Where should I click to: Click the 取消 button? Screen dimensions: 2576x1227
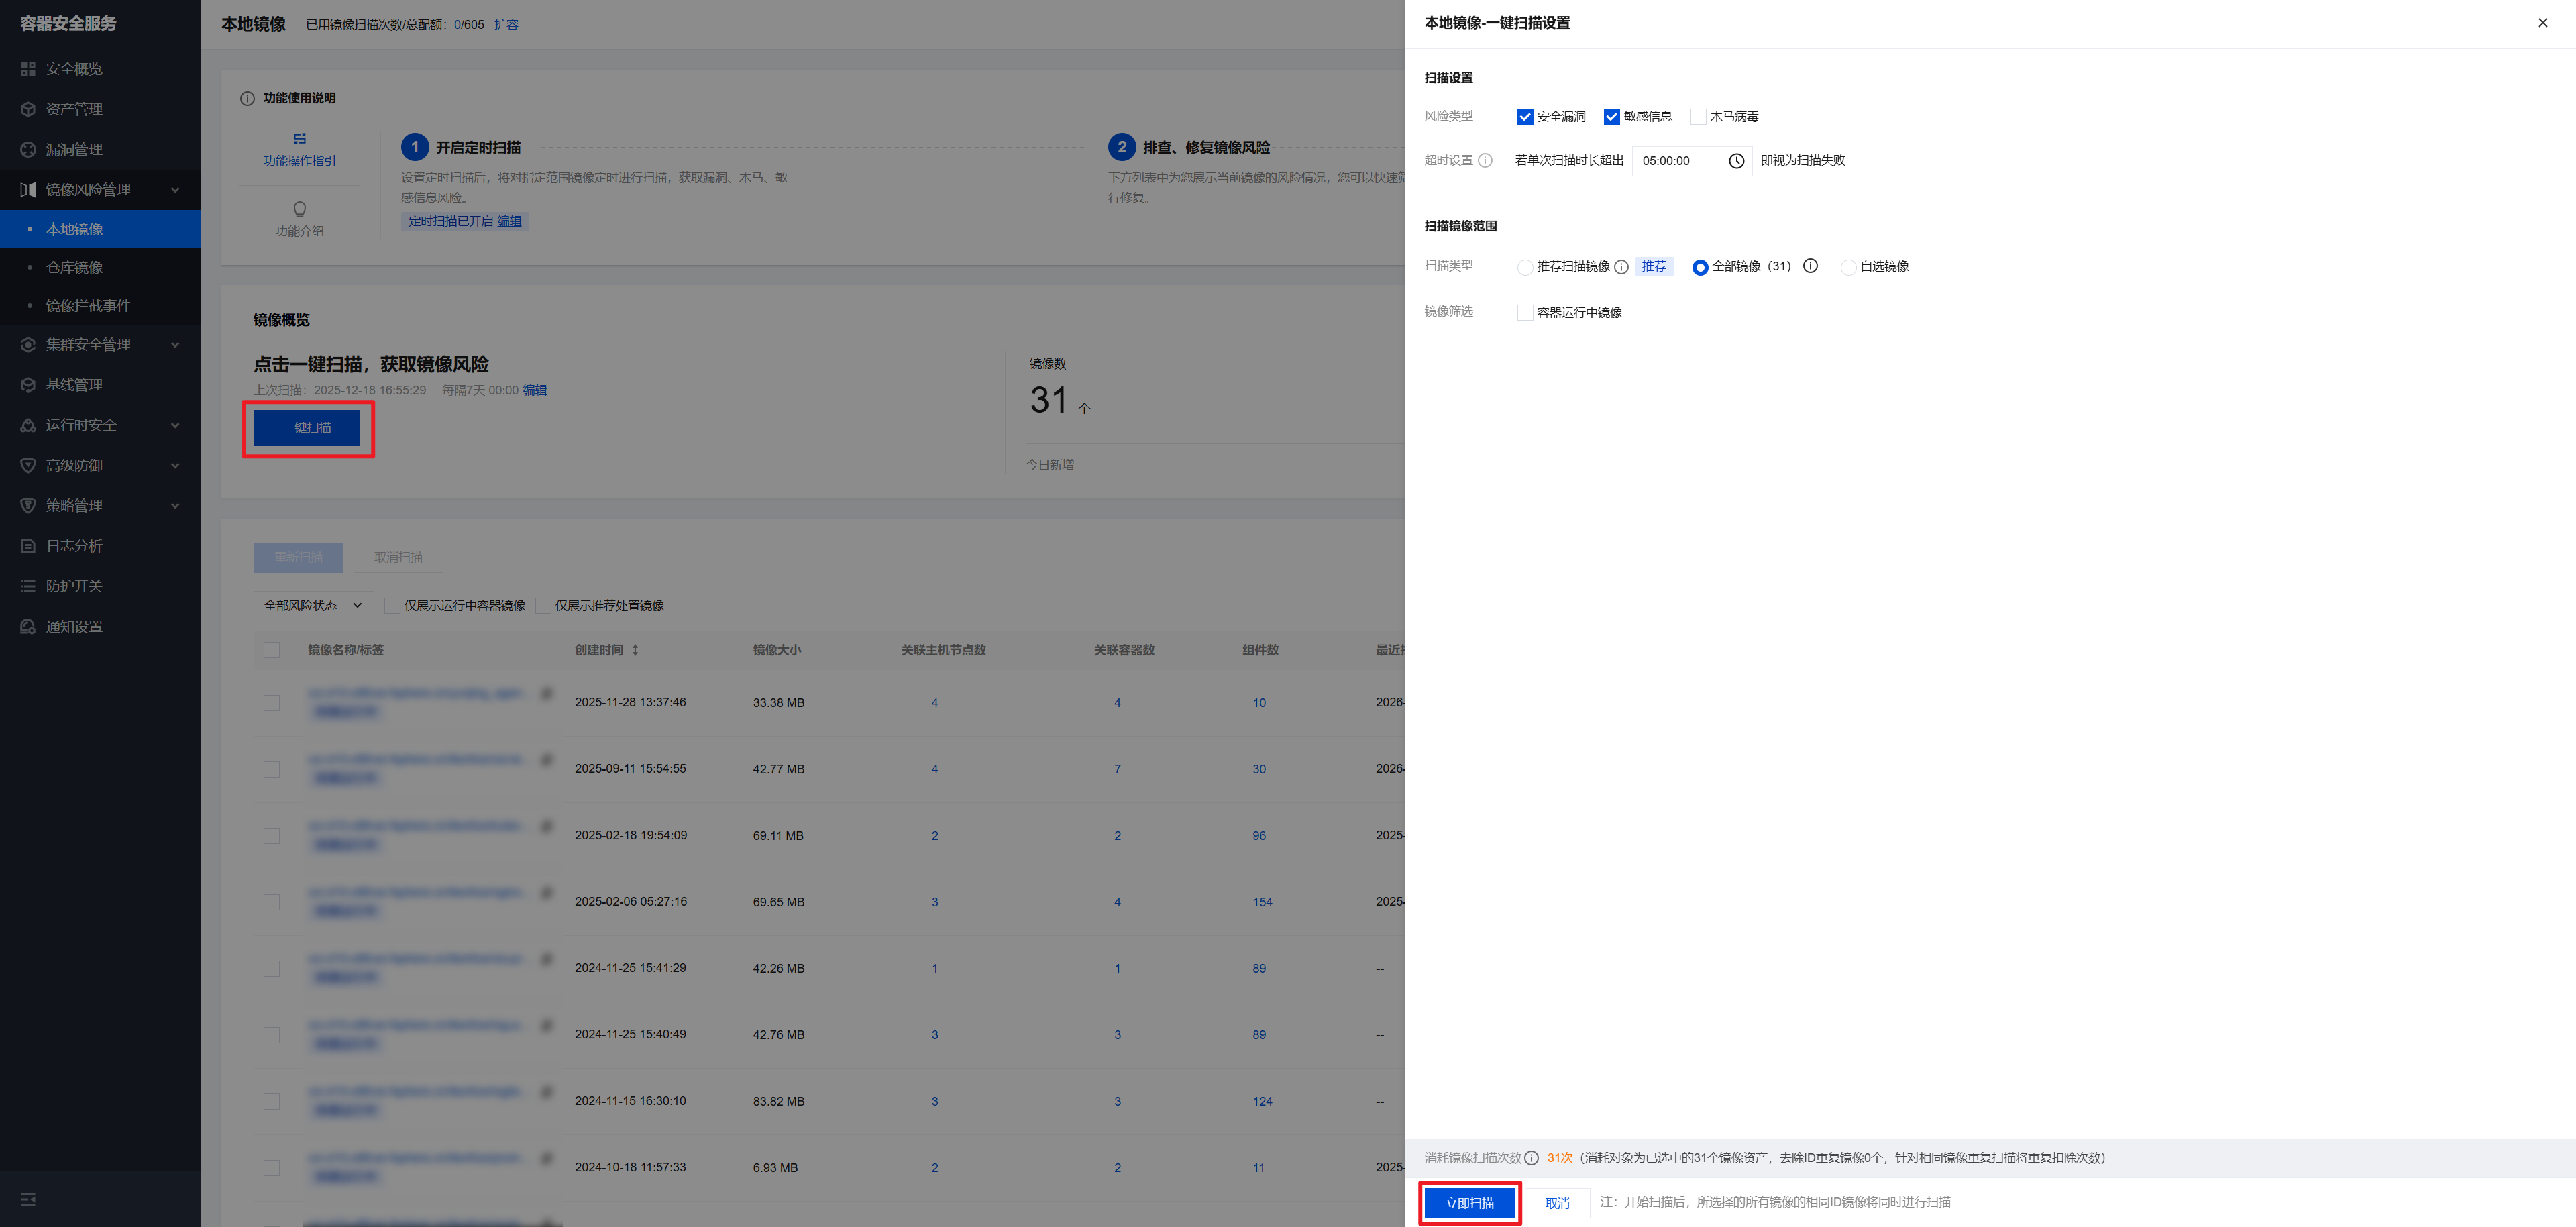(1557, 1203)
